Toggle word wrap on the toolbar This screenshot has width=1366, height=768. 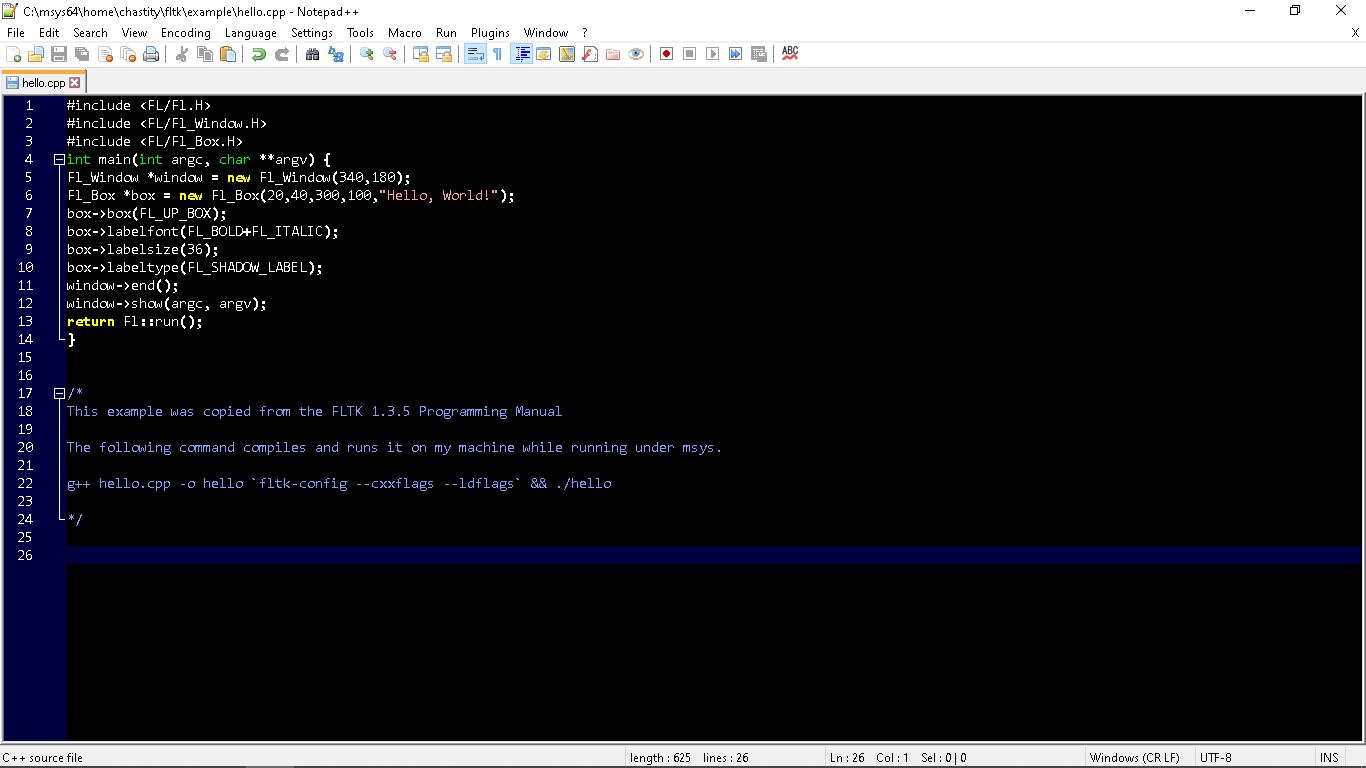475,53
